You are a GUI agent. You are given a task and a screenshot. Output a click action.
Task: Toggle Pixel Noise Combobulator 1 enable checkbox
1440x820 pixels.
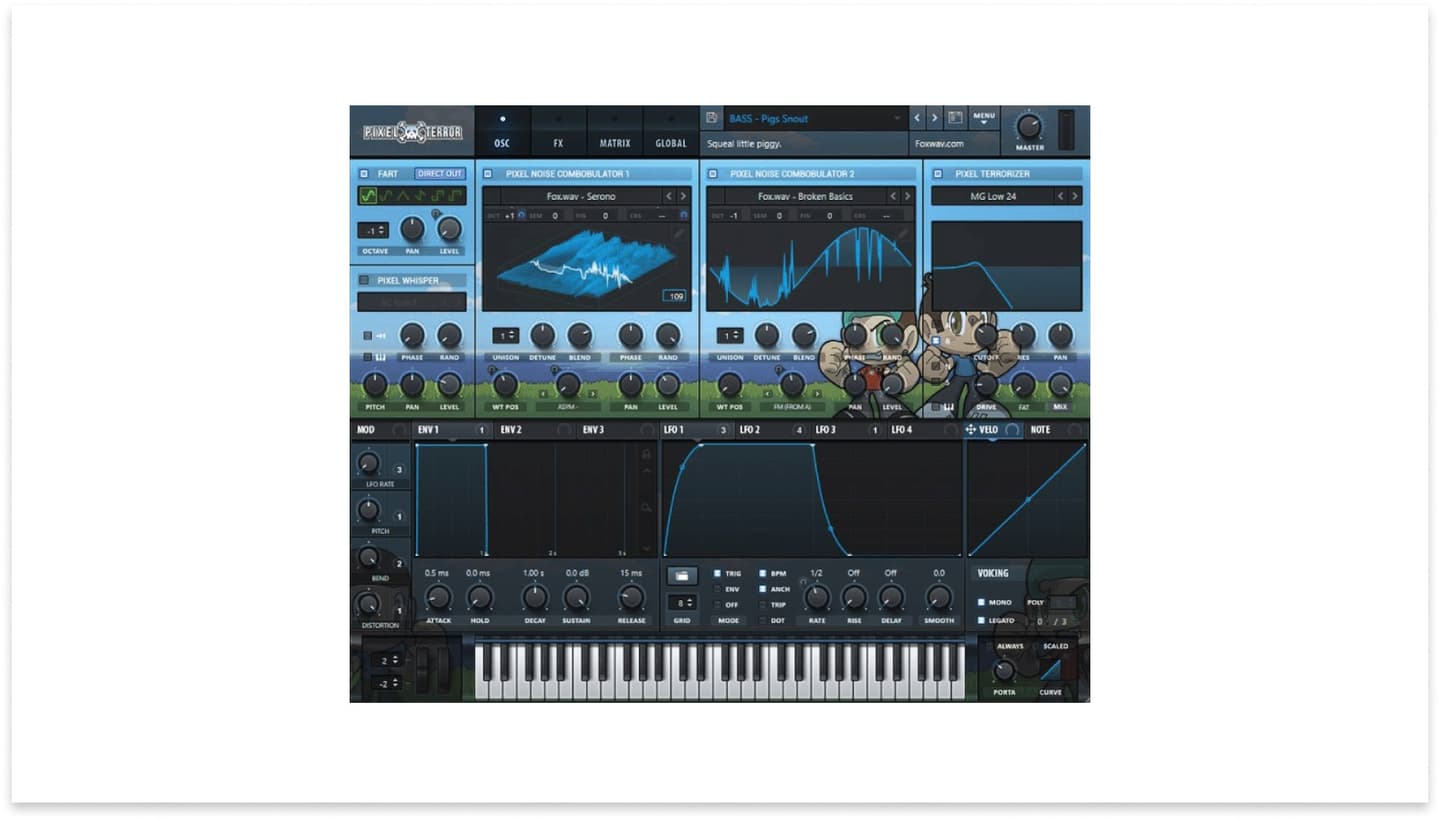(489, 174)
